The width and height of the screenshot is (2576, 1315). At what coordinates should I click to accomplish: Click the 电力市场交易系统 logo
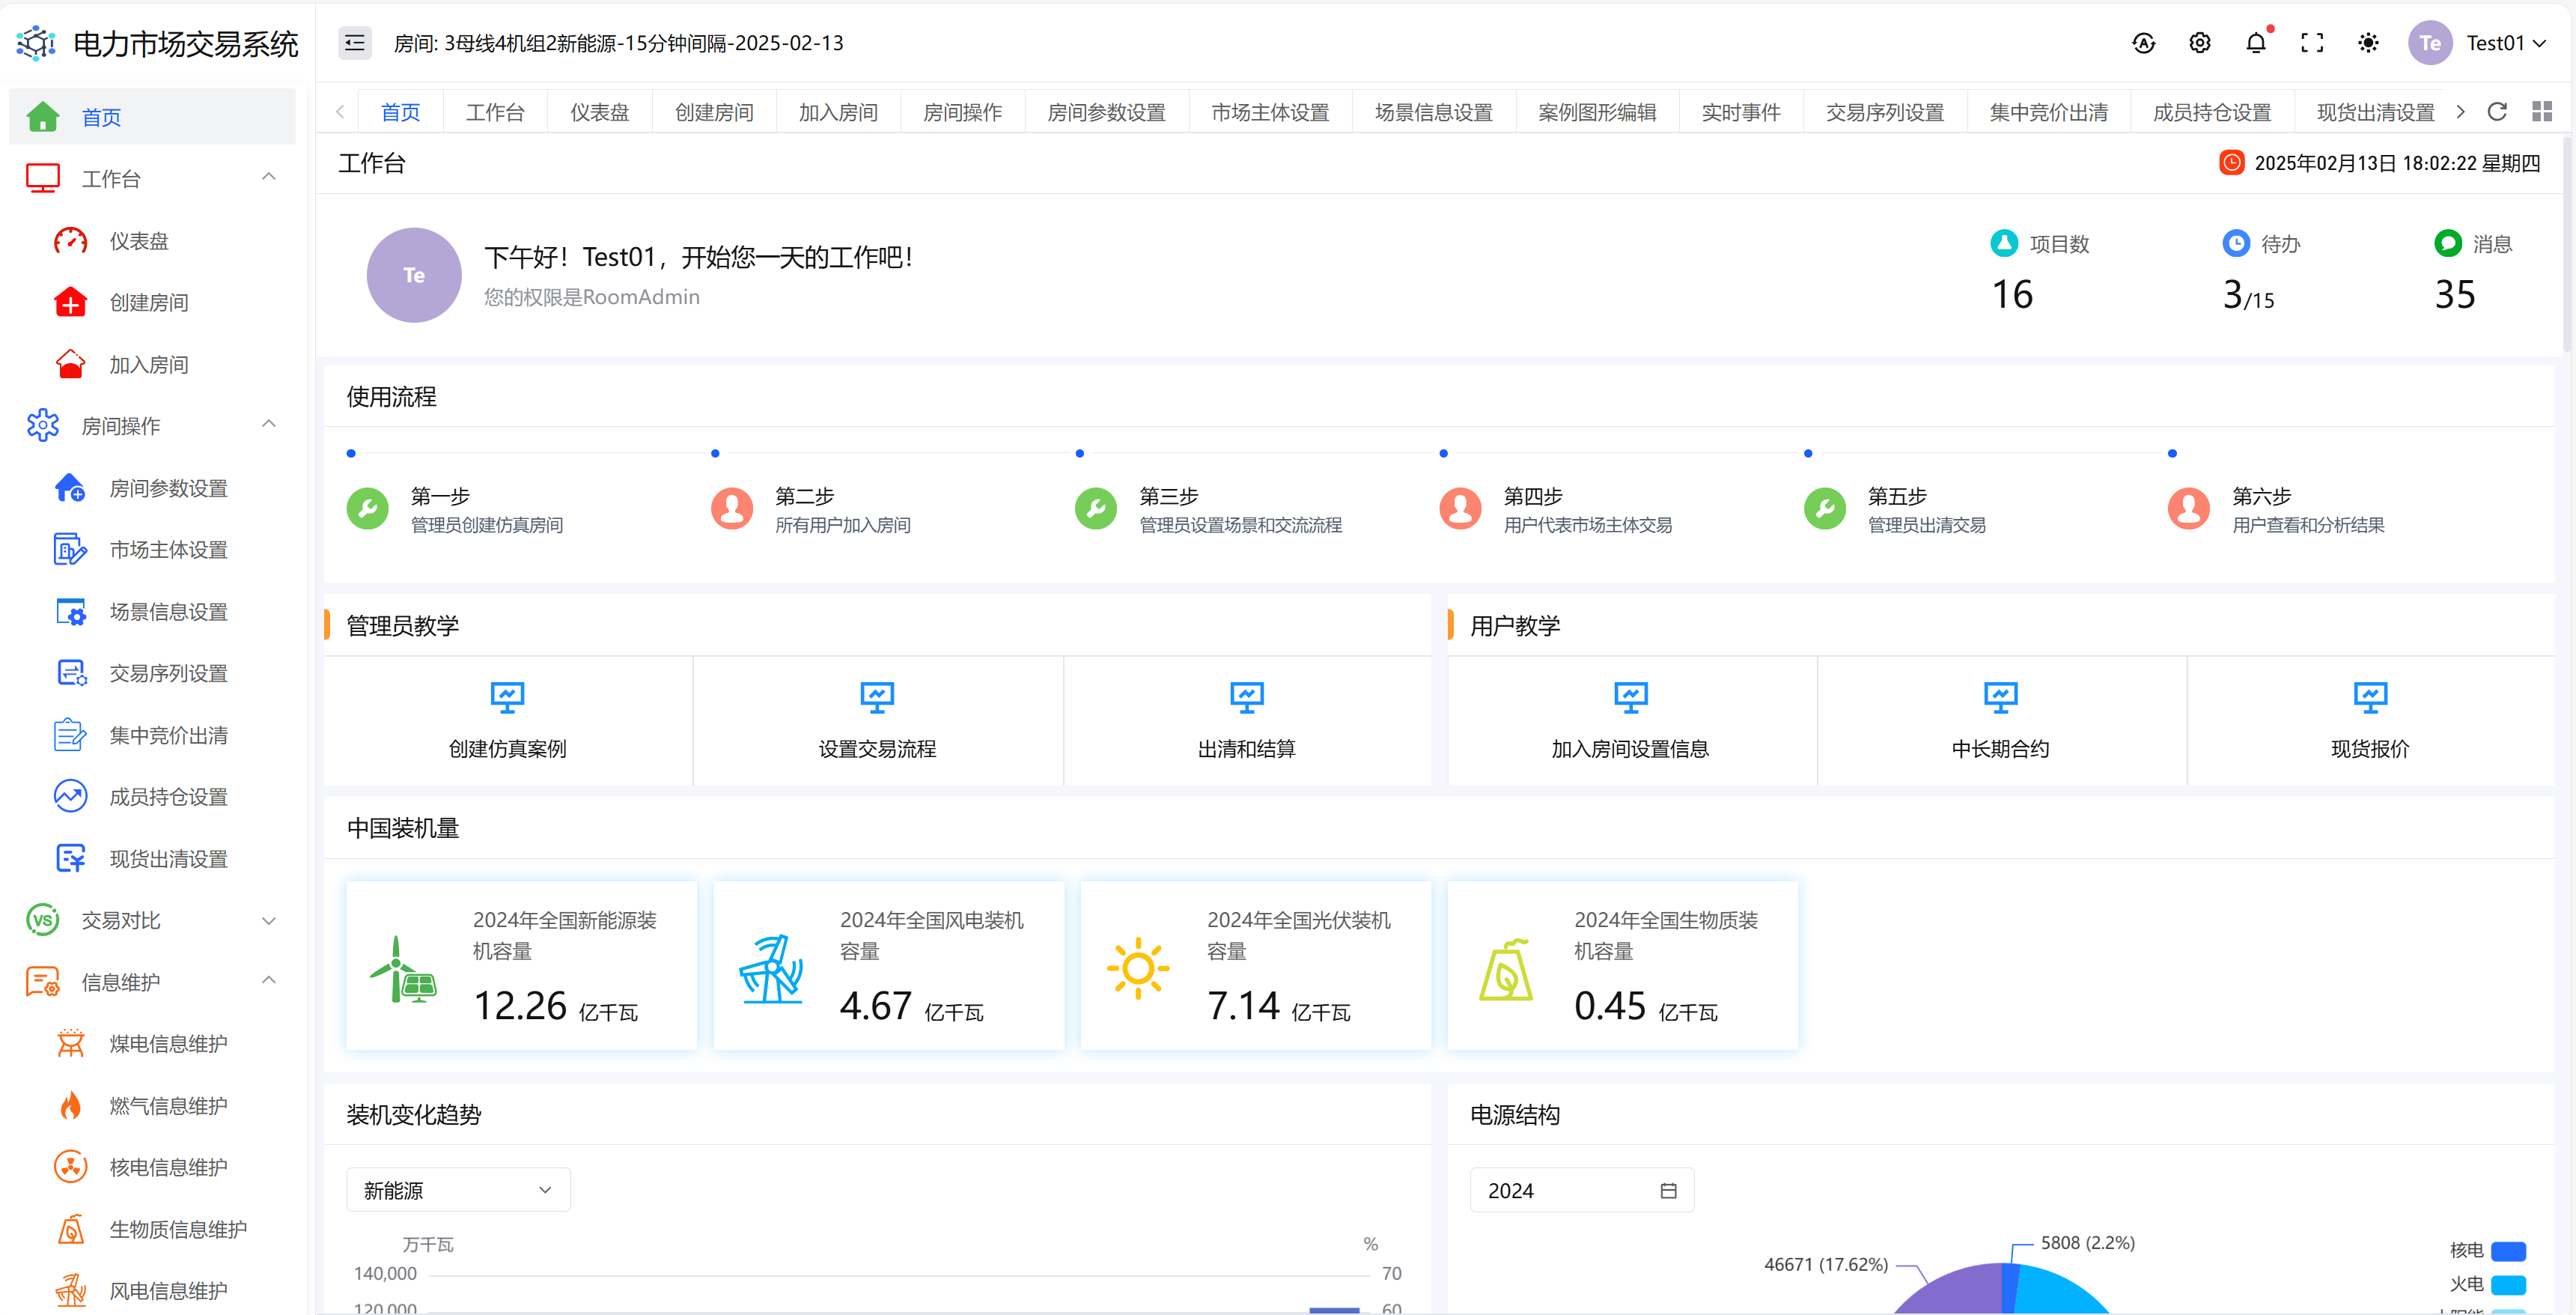(x=37, y=43)
